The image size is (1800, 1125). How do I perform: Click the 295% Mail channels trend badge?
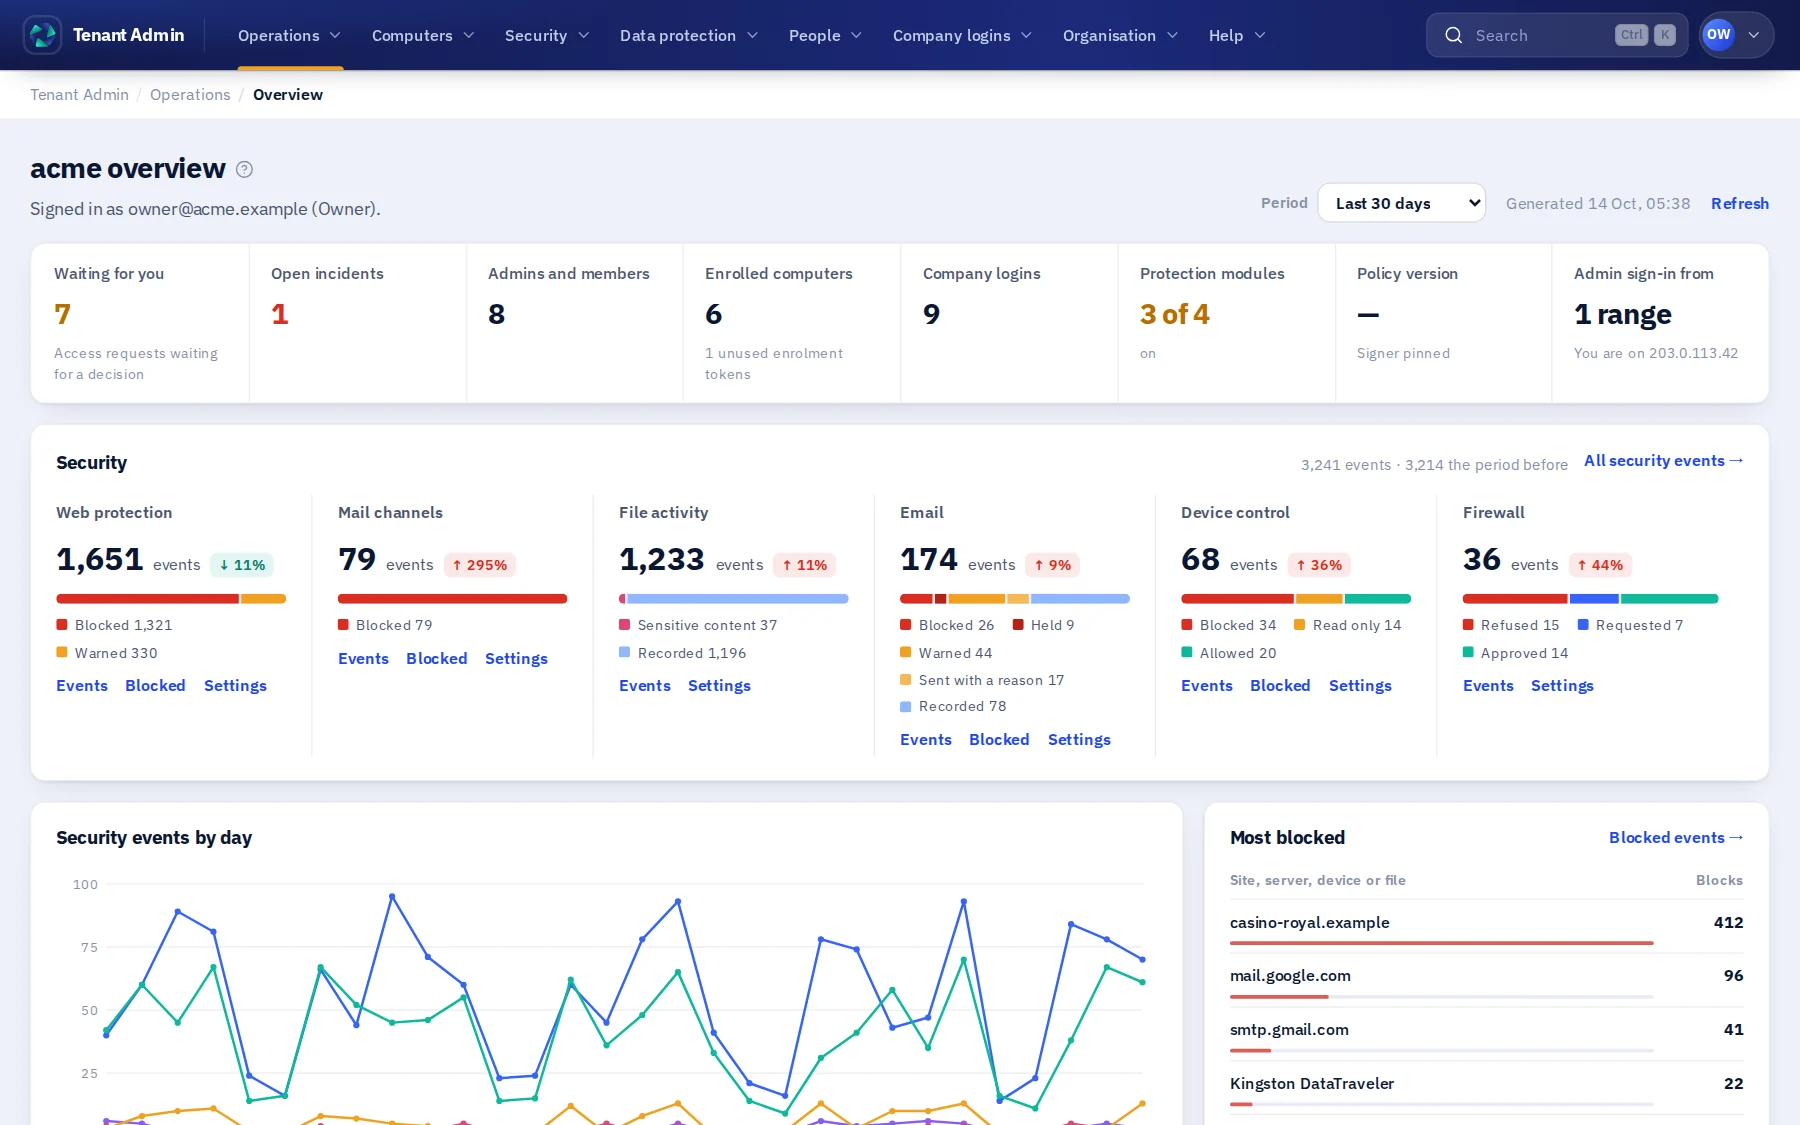coord(479,565)
